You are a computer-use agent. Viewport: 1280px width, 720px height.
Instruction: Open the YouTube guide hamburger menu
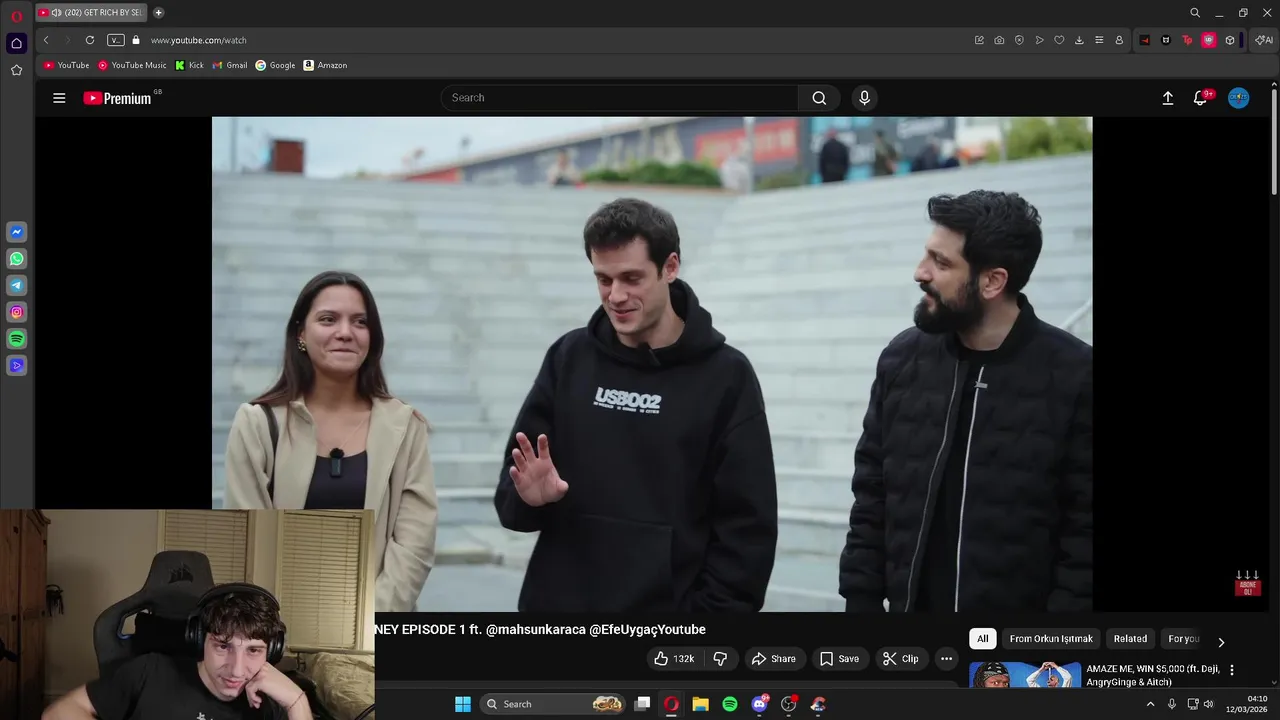[x=59, y=98]
